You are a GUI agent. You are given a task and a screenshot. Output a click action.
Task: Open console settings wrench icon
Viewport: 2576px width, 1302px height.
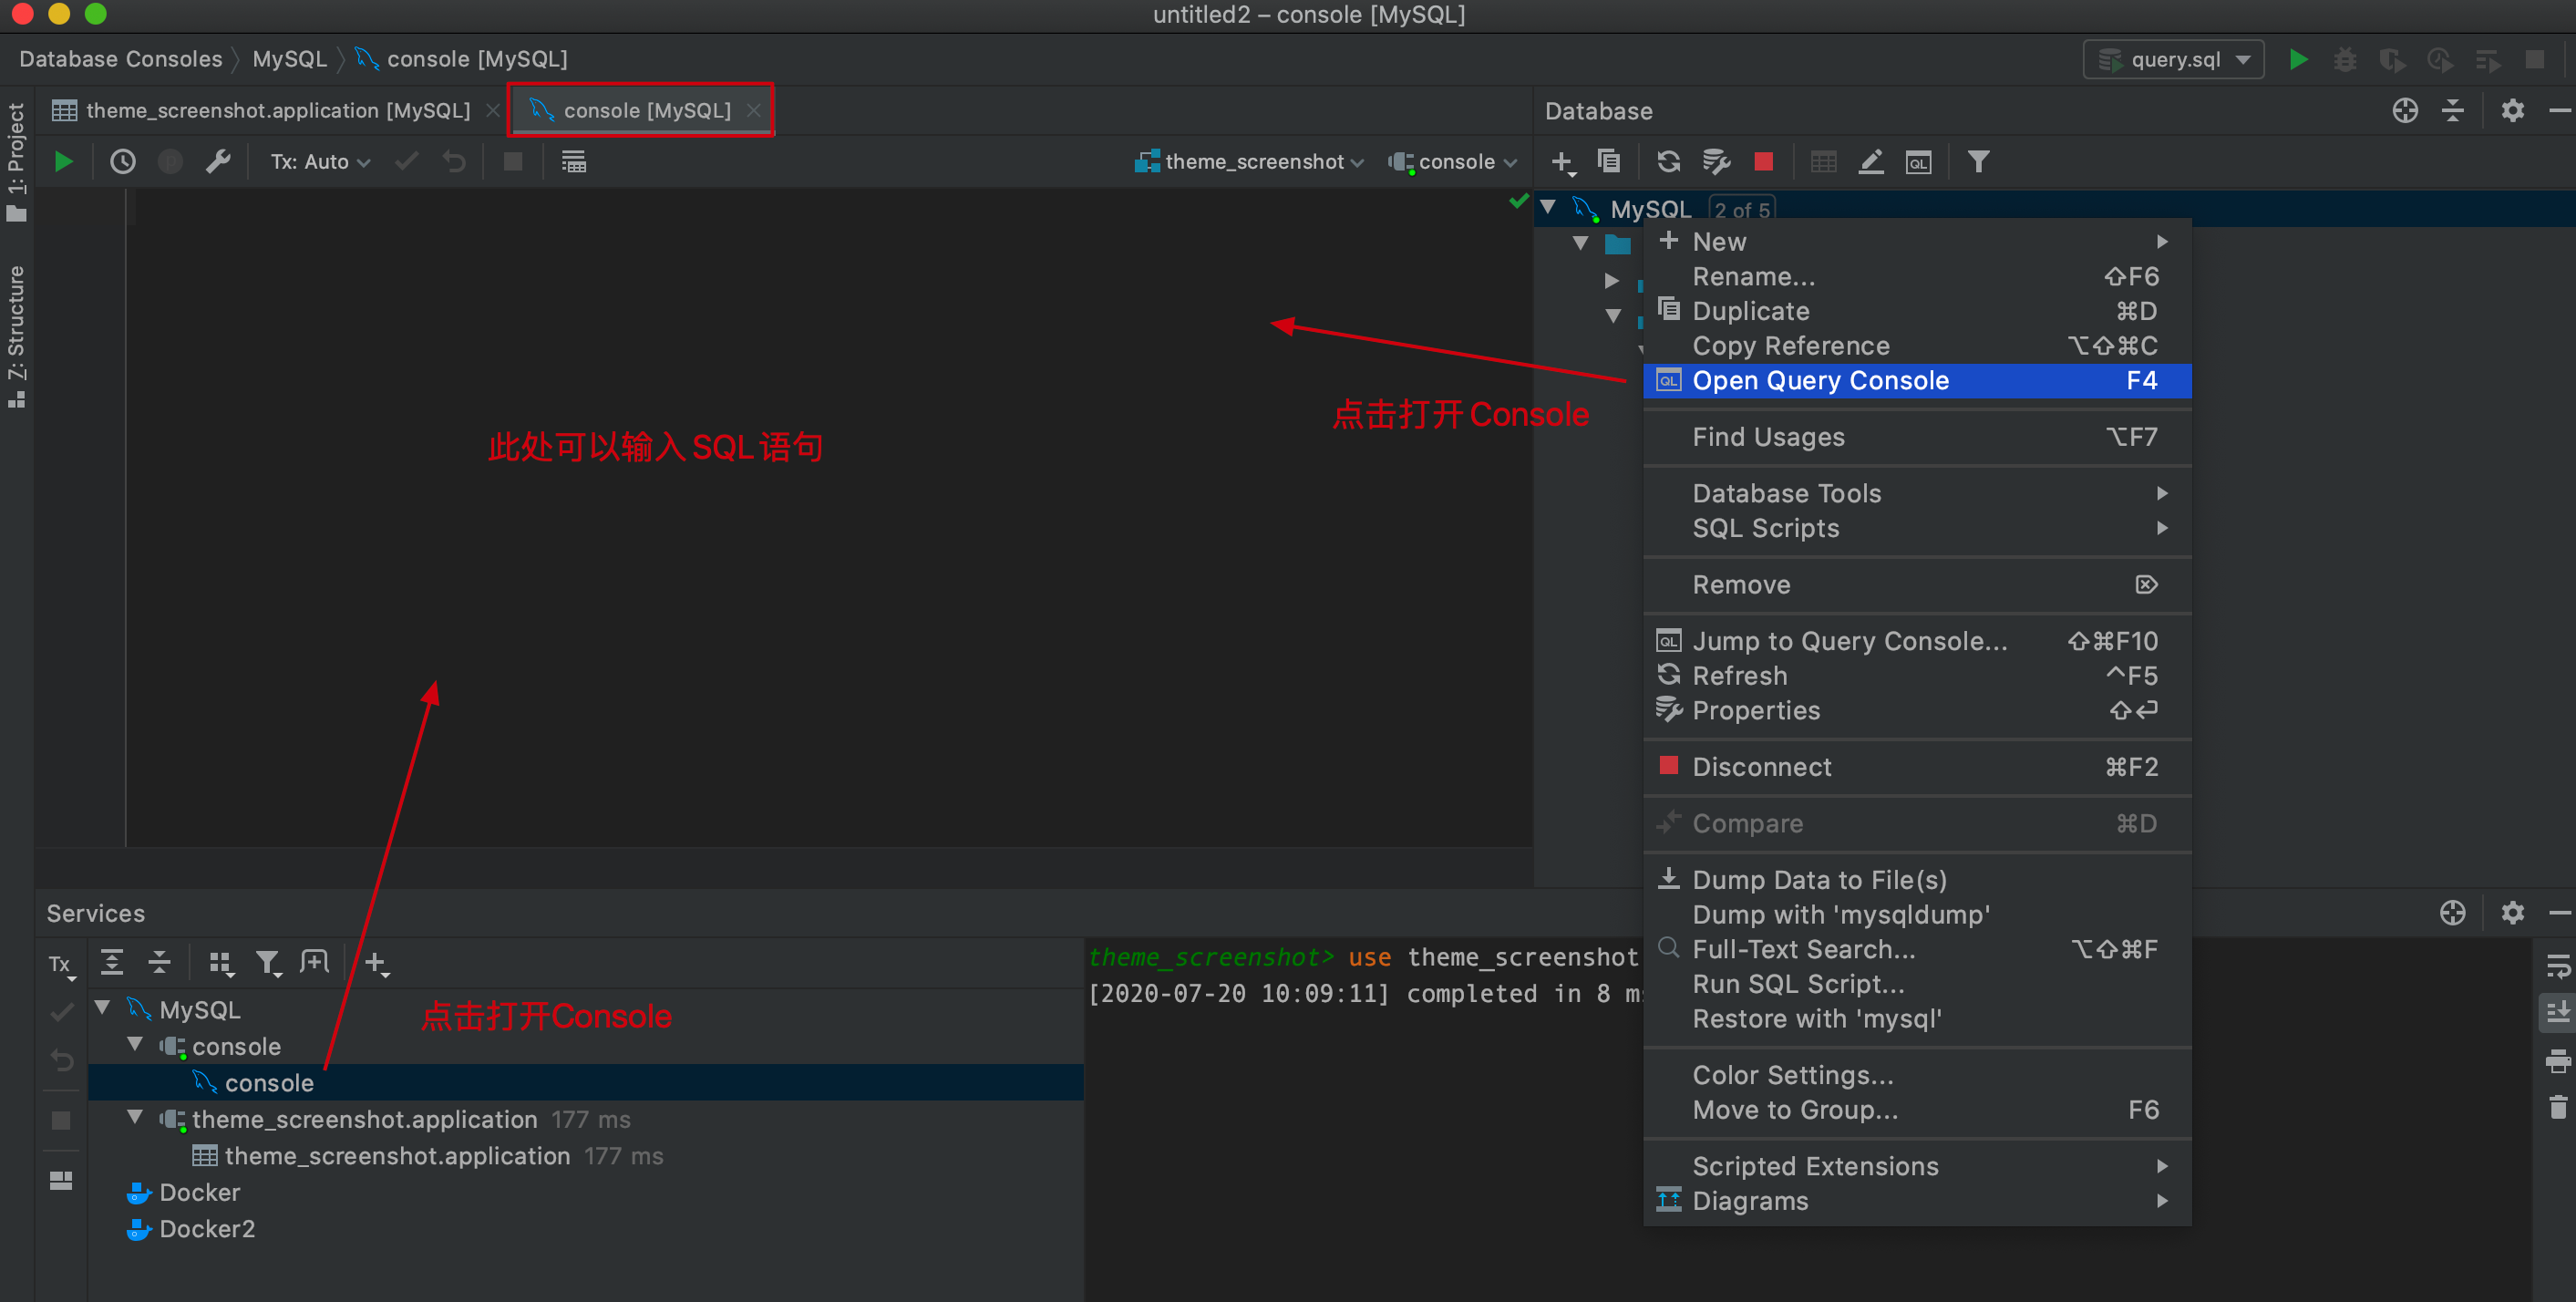click(218, 162)
